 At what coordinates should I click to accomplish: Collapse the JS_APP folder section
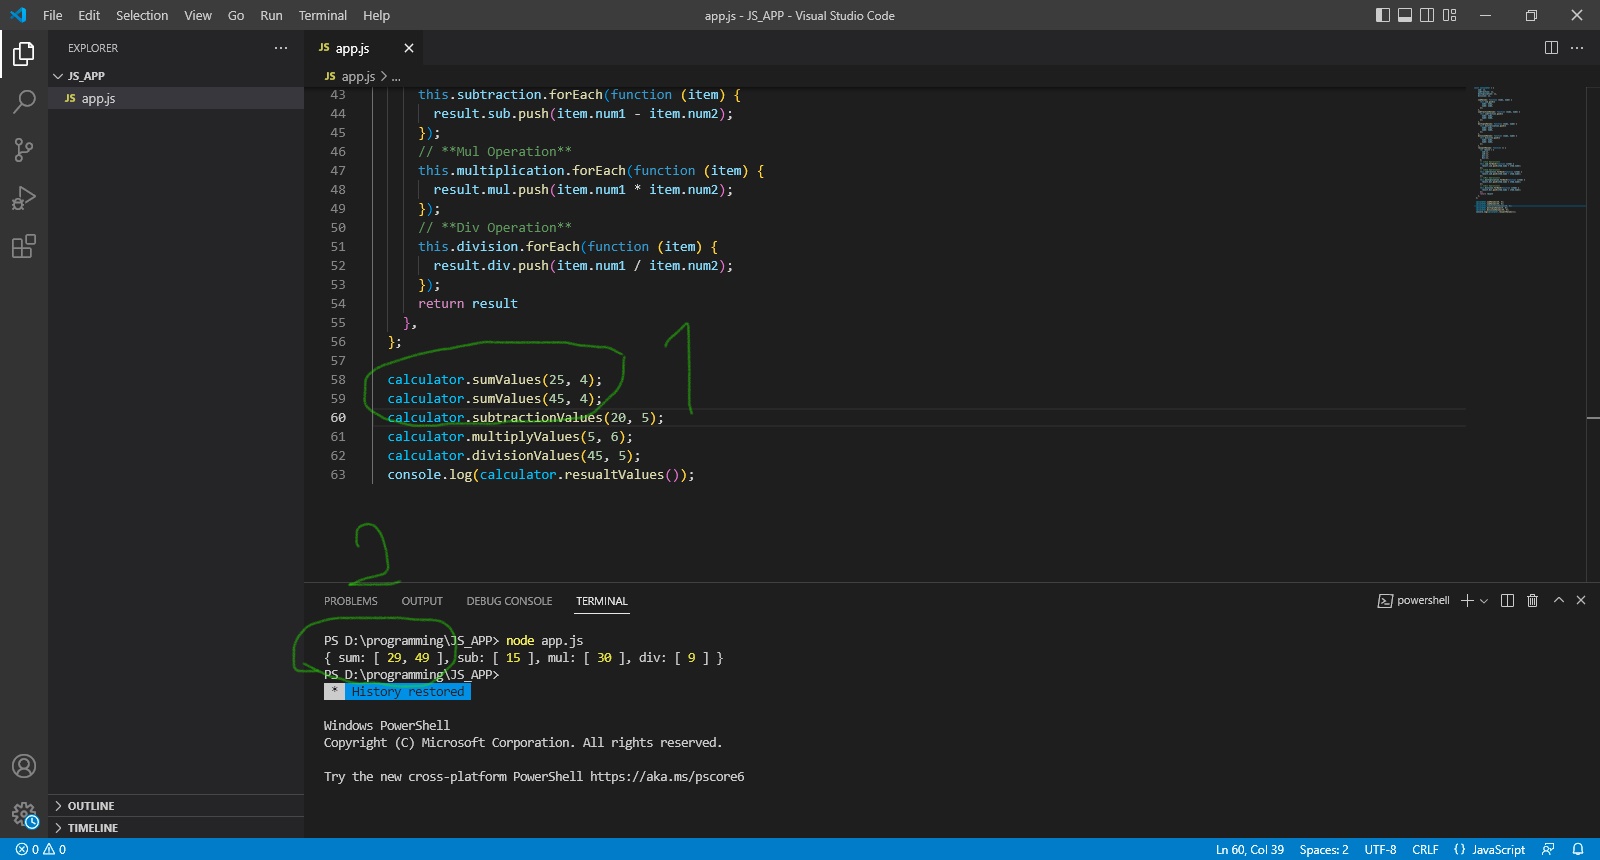click(x=176, y=76)
